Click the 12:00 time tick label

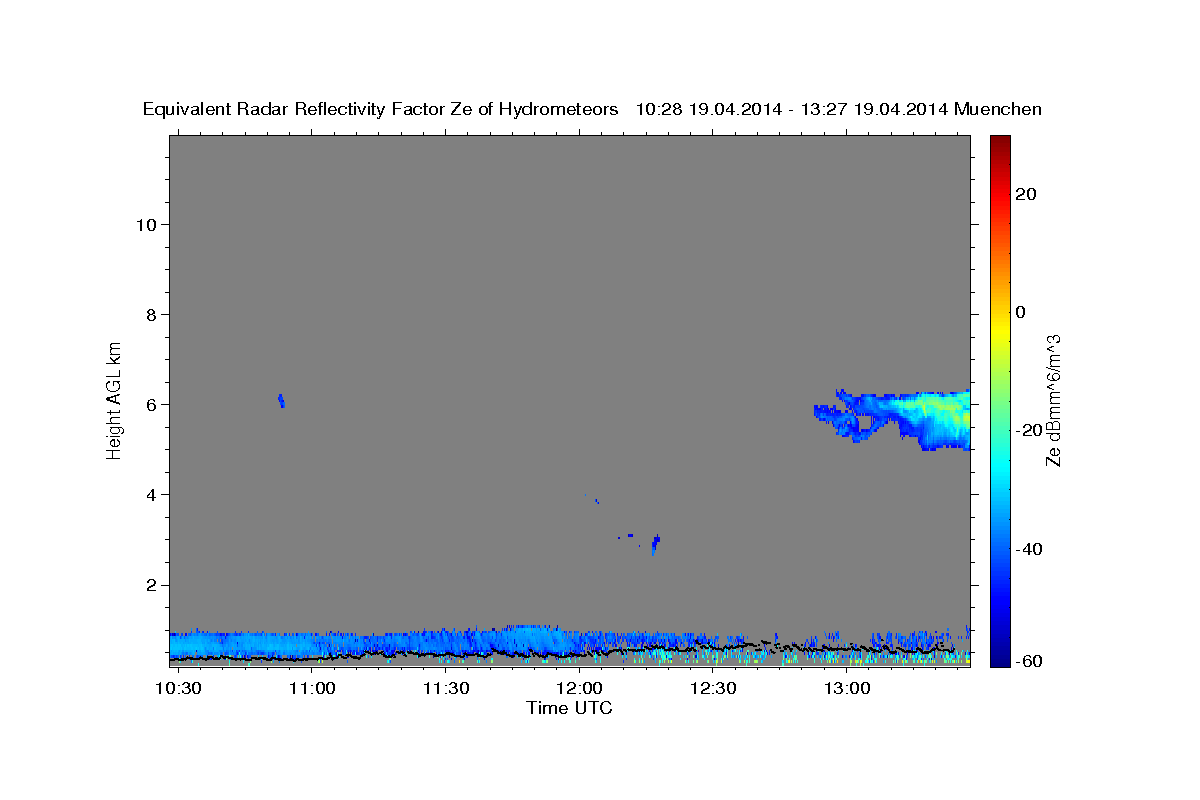click(580, 688)
